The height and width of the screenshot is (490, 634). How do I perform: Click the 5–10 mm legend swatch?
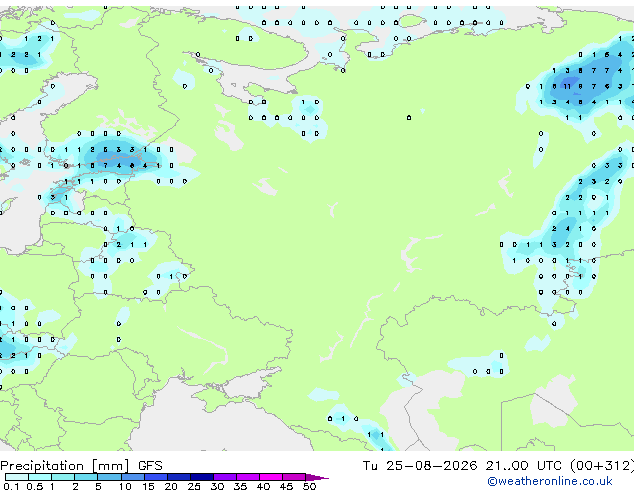(x=109, y=477)
